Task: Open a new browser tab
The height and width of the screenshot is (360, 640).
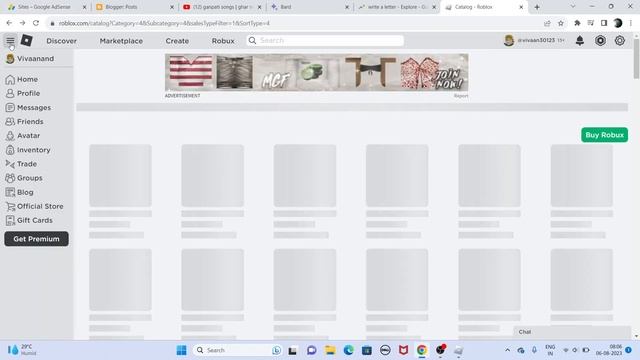Action: 537,7
